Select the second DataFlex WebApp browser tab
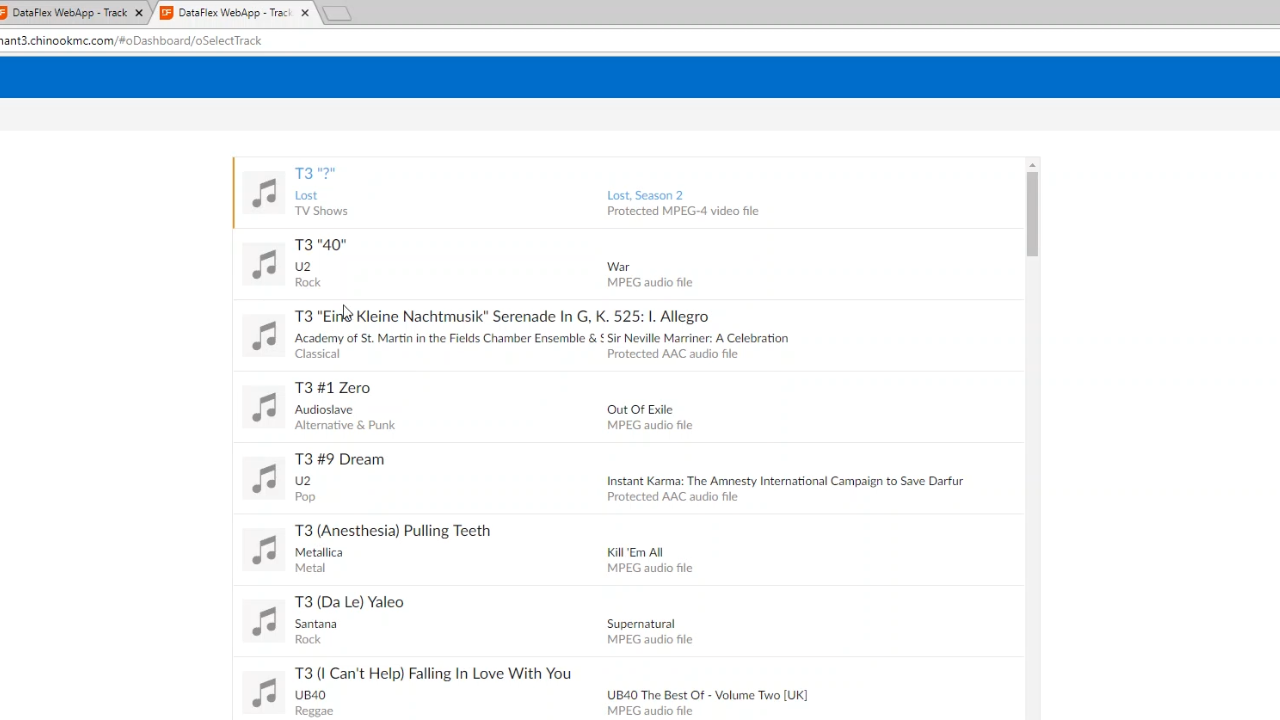Screen dimensions: 1280x720 coord(232,13)
